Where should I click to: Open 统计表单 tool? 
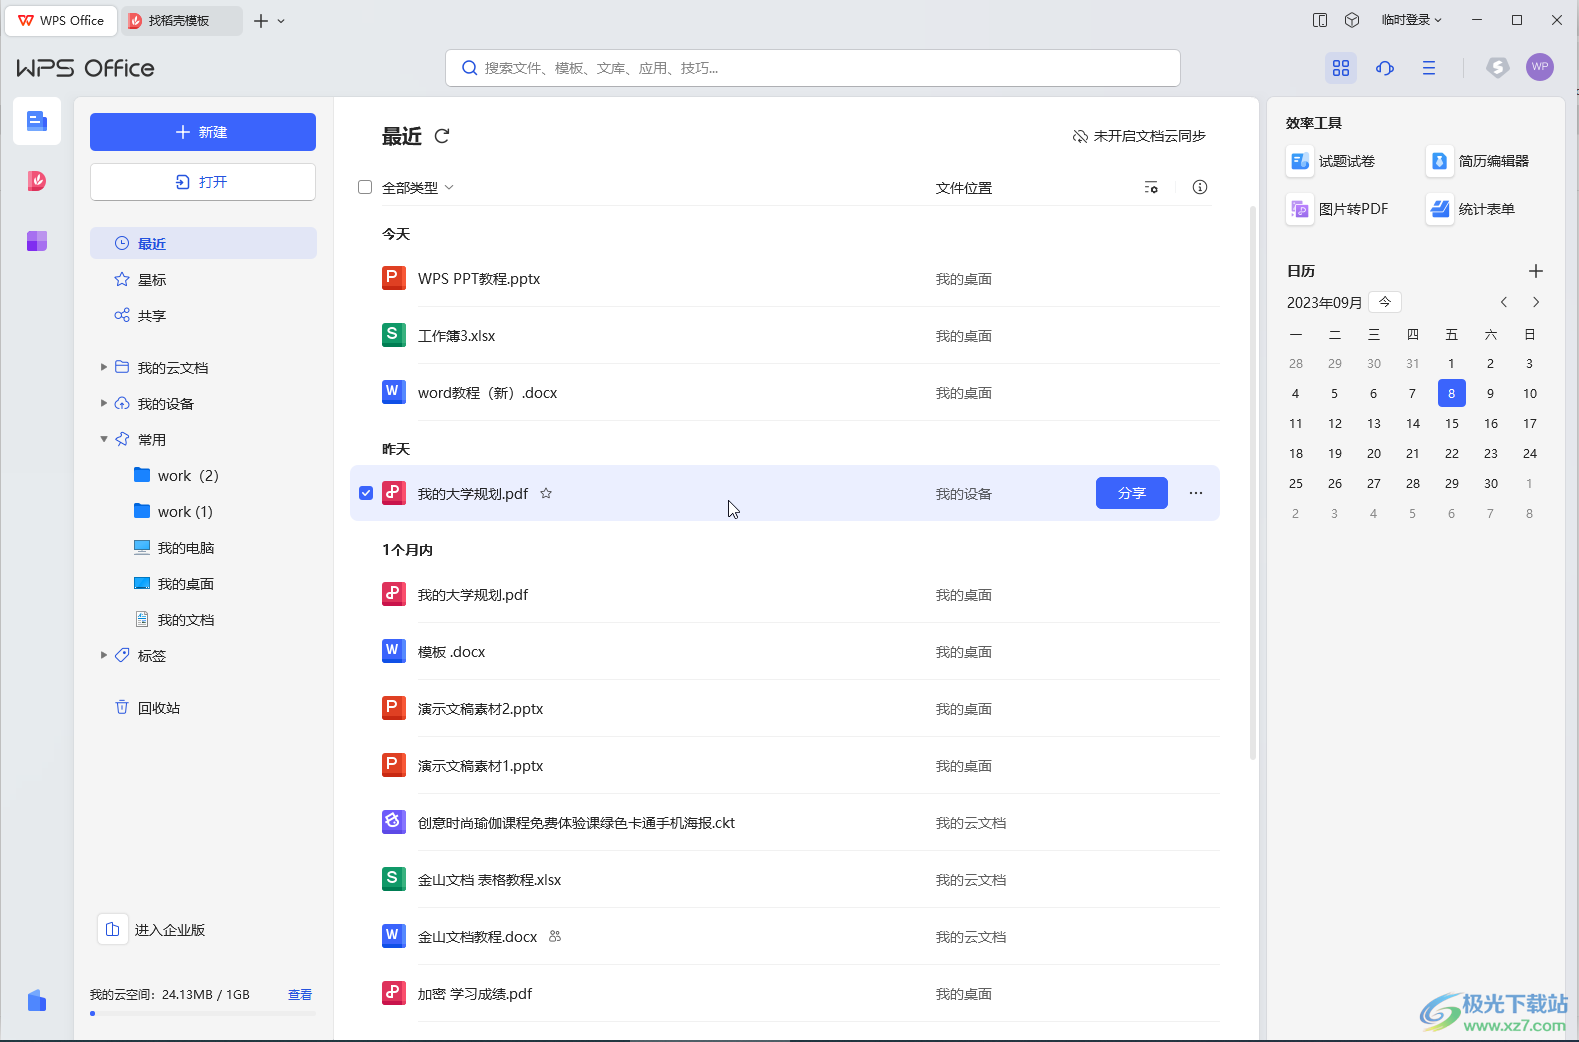(x=1472, y=209)
